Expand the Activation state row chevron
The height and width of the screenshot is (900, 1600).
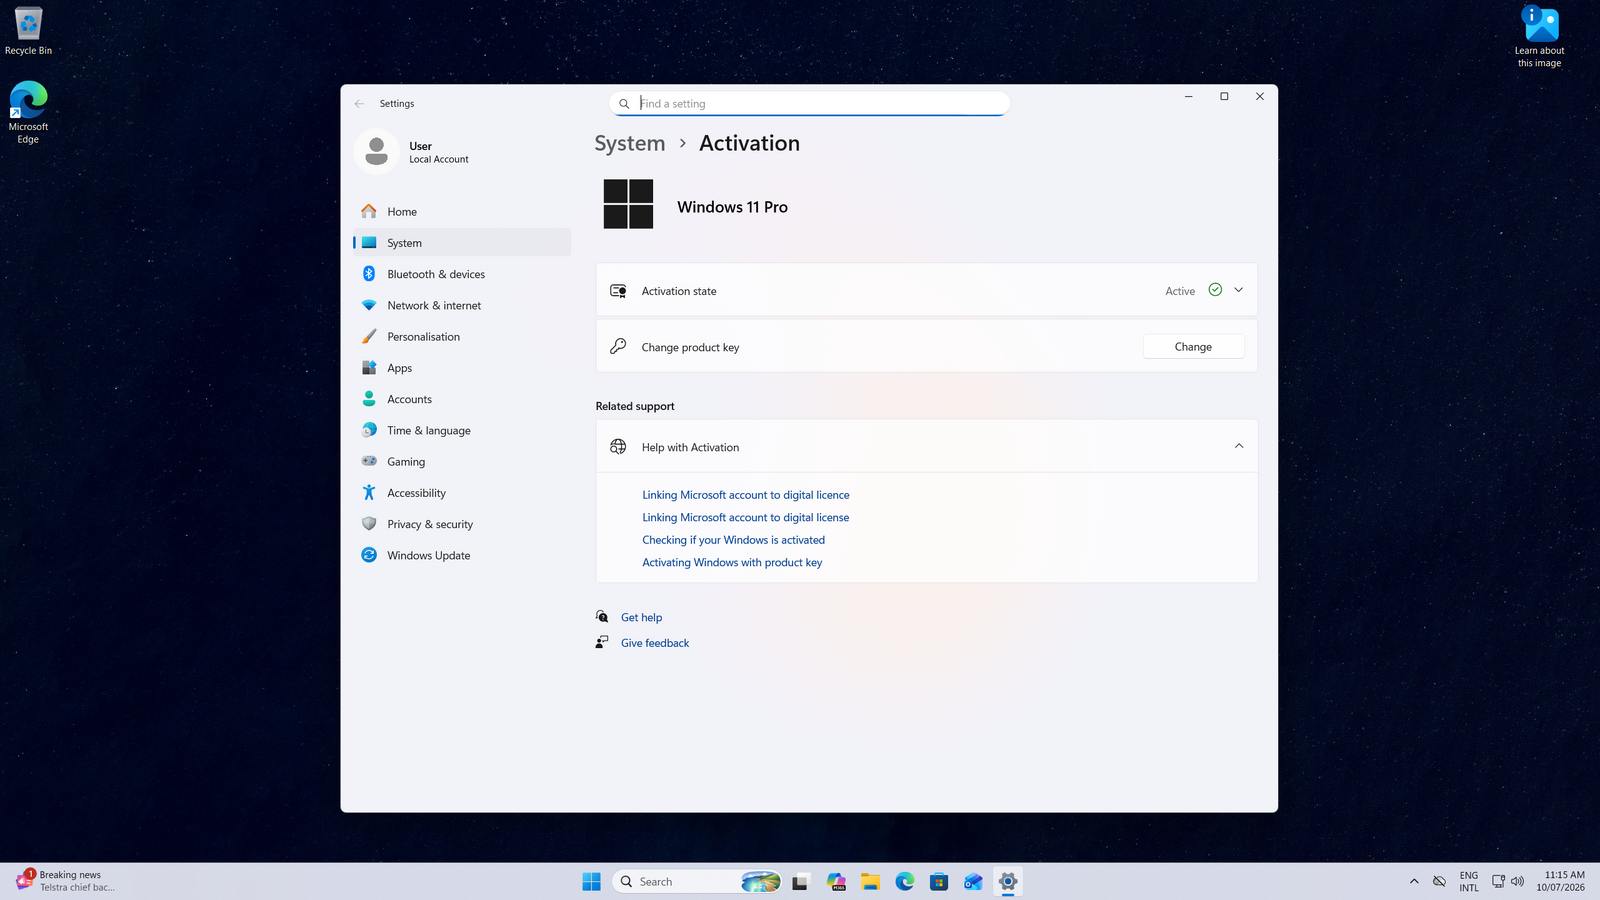point(1238,290)
